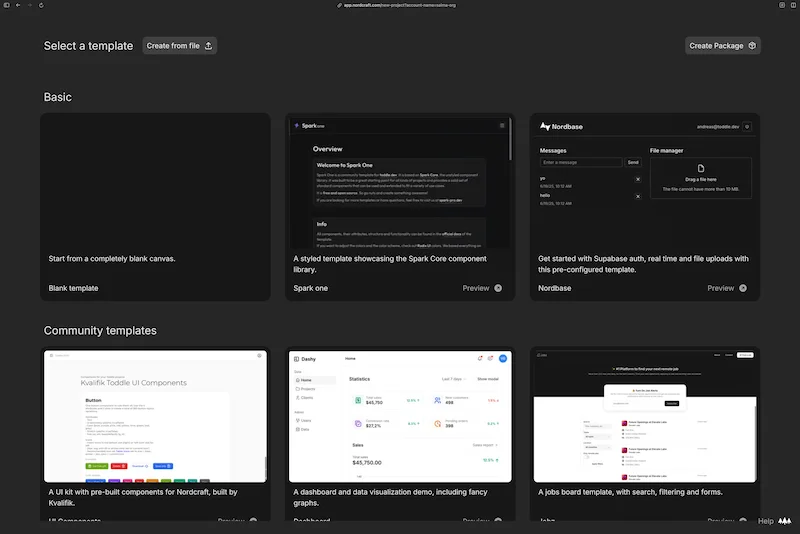Click the second-to-last icon in the browser's top-right corner
This screenshot has width=800, height=534.
[782, 5]
